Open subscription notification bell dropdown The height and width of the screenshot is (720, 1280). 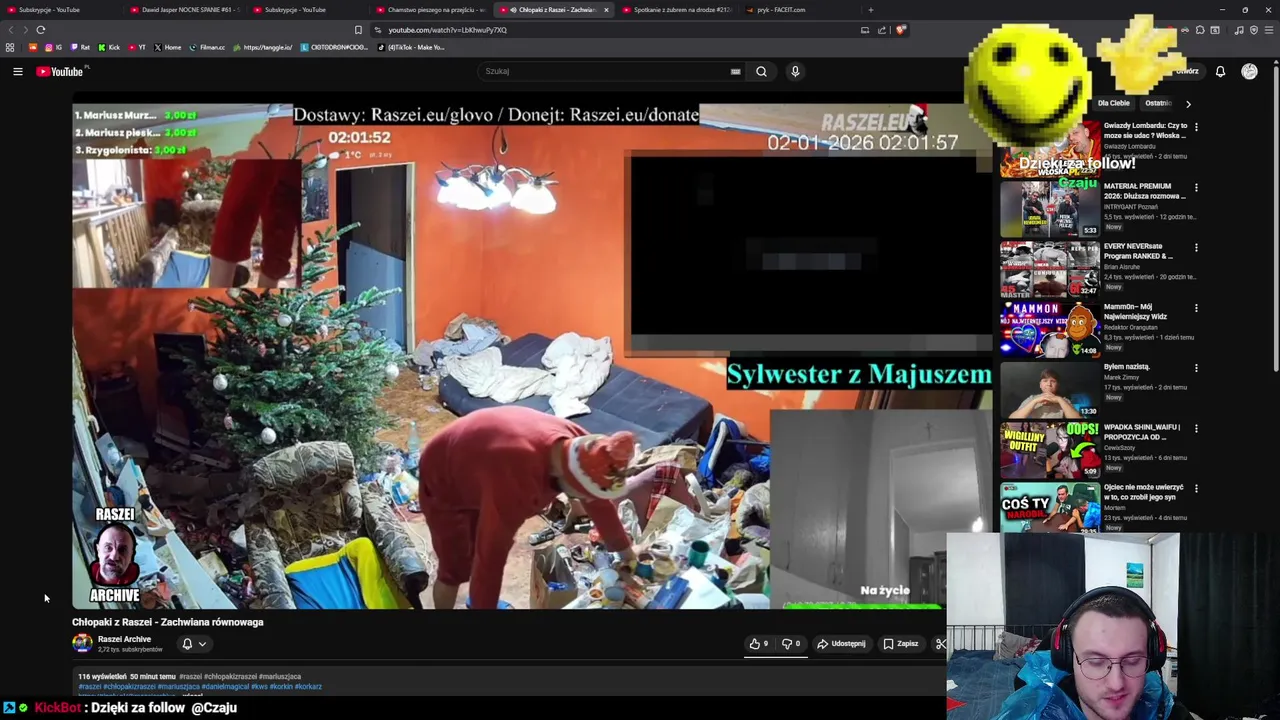point(194,644)
